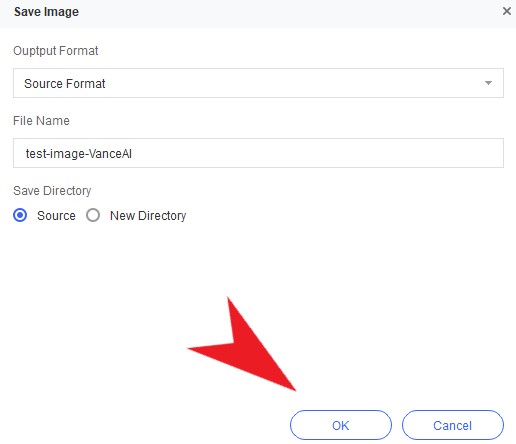Viewport: 516px width, 444px height.
Task: Select the 'Source Format' text in dropdown
Action: 65,84
